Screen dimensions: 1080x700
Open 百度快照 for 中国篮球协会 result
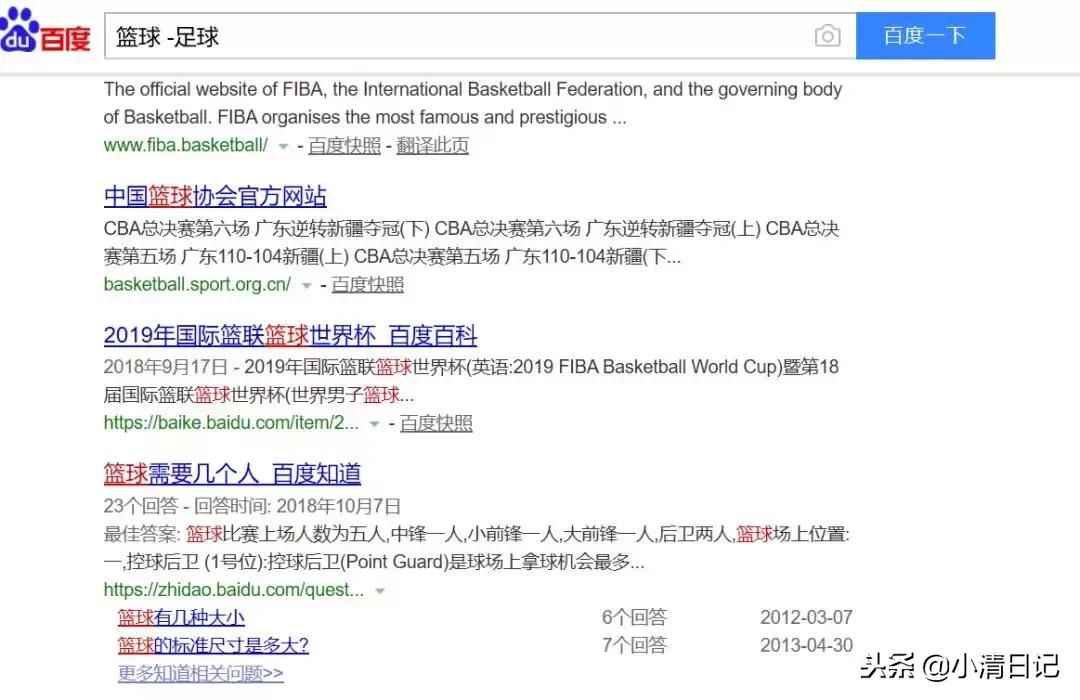click(x=366, y=284)
